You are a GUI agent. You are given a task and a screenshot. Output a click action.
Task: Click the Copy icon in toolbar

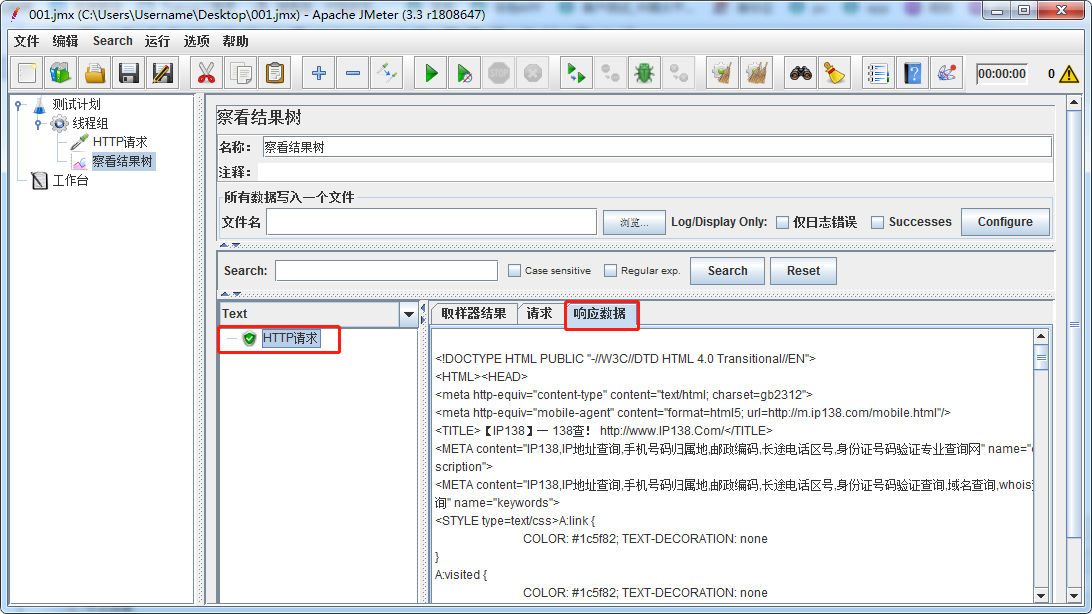point(241,73)
